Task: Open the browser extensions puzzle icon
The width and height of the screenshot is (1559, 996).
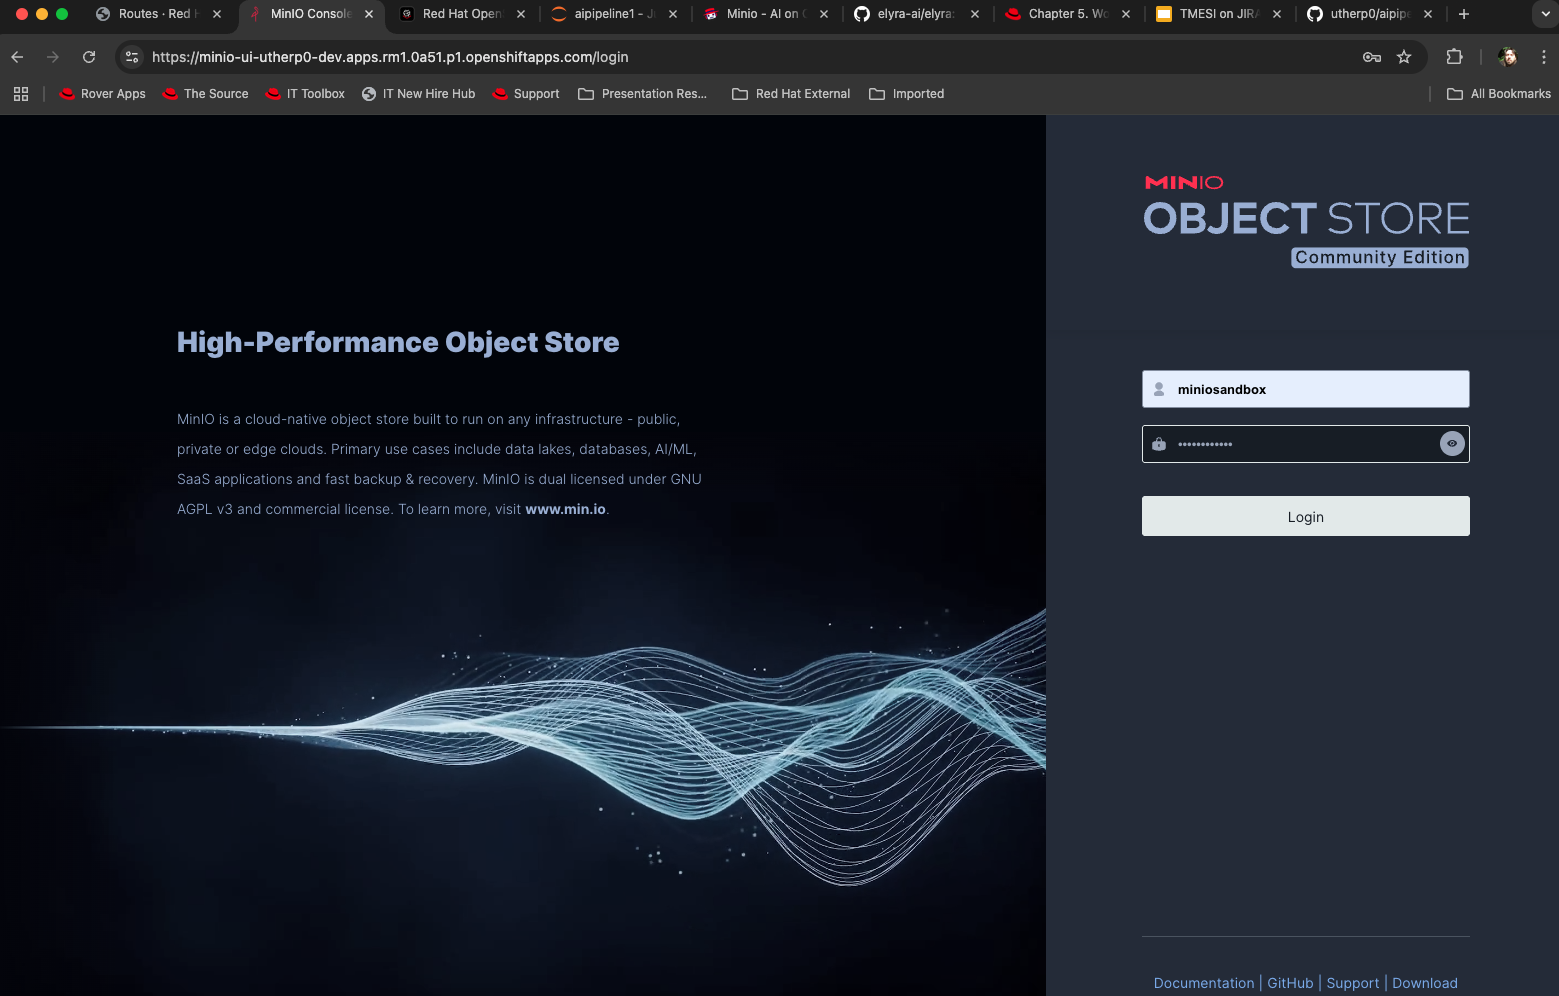Action: (1454, 57)
